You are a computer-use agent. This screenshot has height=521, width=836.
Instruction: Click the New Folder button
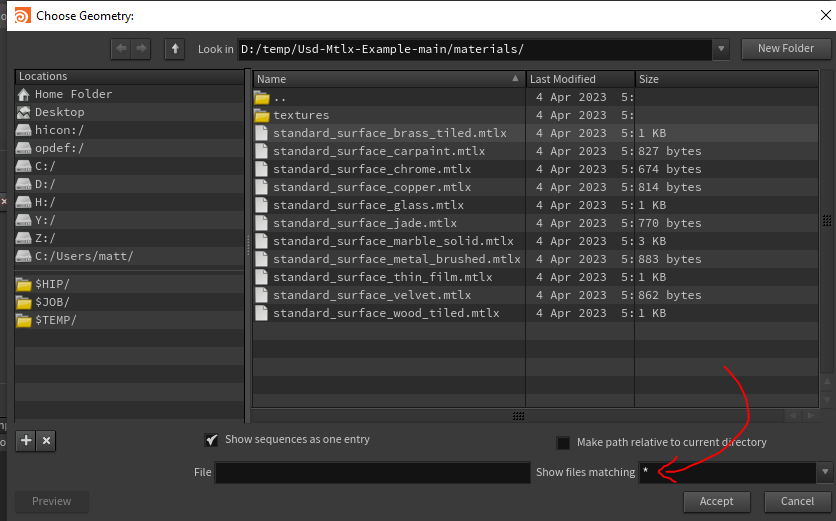click(786, 49)
